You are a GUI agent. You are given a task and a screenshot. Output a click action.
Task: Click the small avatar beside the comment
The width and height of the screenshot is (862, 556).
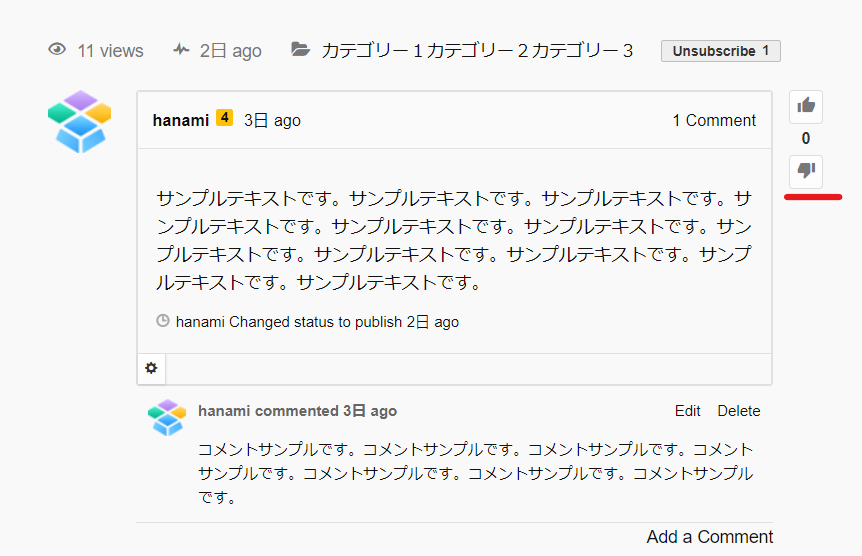pos(166,417)
